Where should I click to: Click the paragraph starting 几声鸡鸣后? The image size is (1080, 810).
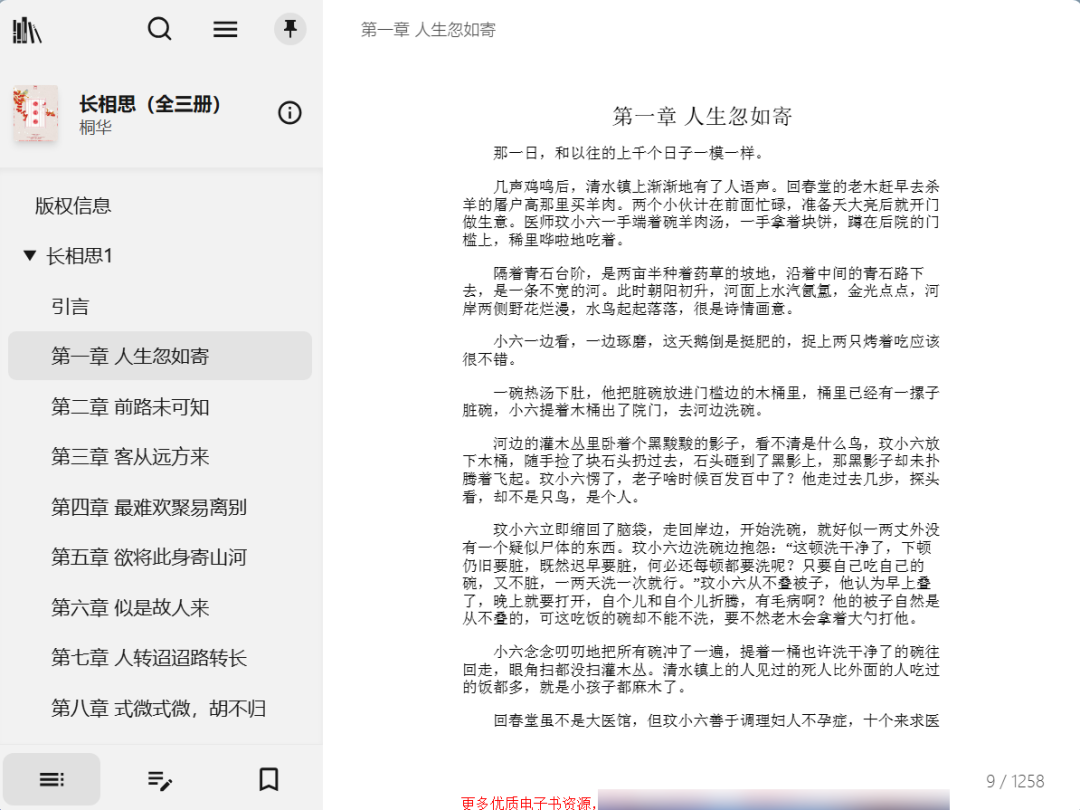(x=700, y=213)
